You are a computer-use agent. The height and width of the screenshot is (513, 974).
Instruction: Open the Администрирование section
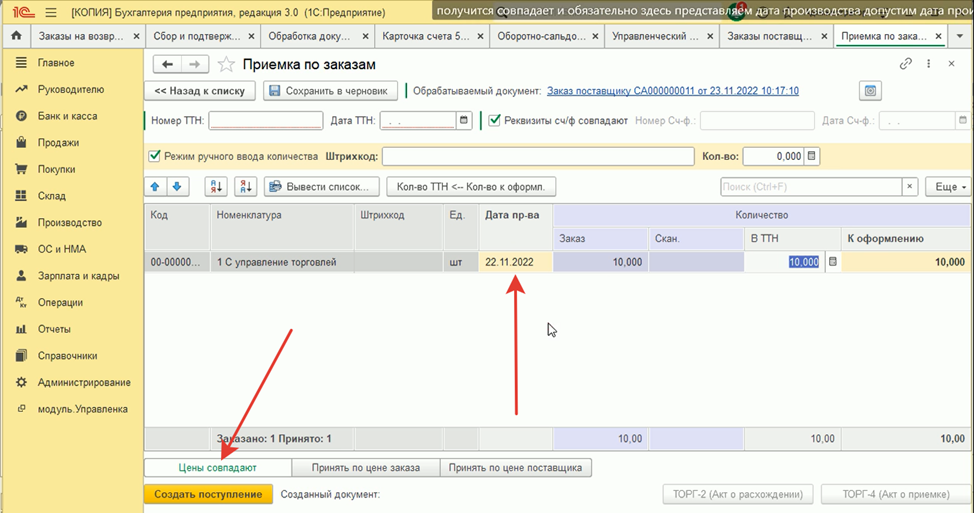(x=84, y=383)
